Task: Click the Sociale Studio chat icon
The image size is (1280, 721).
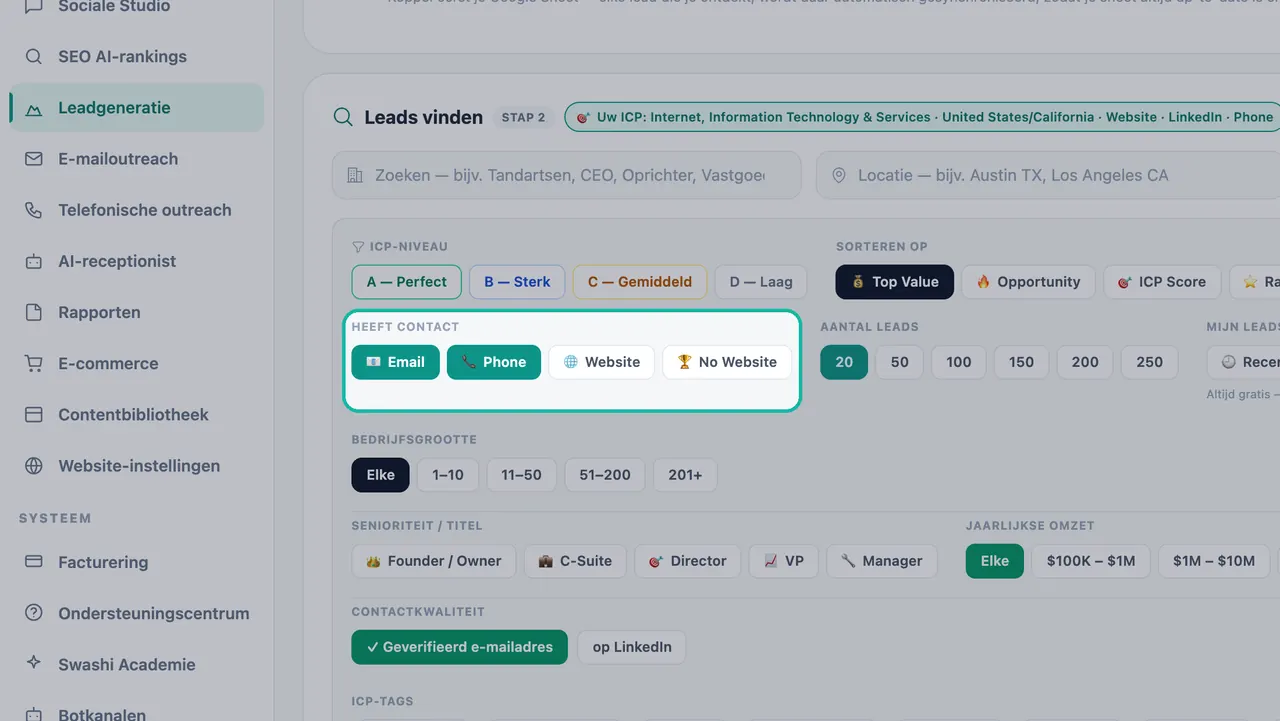Action: click(x=34, y=6)
